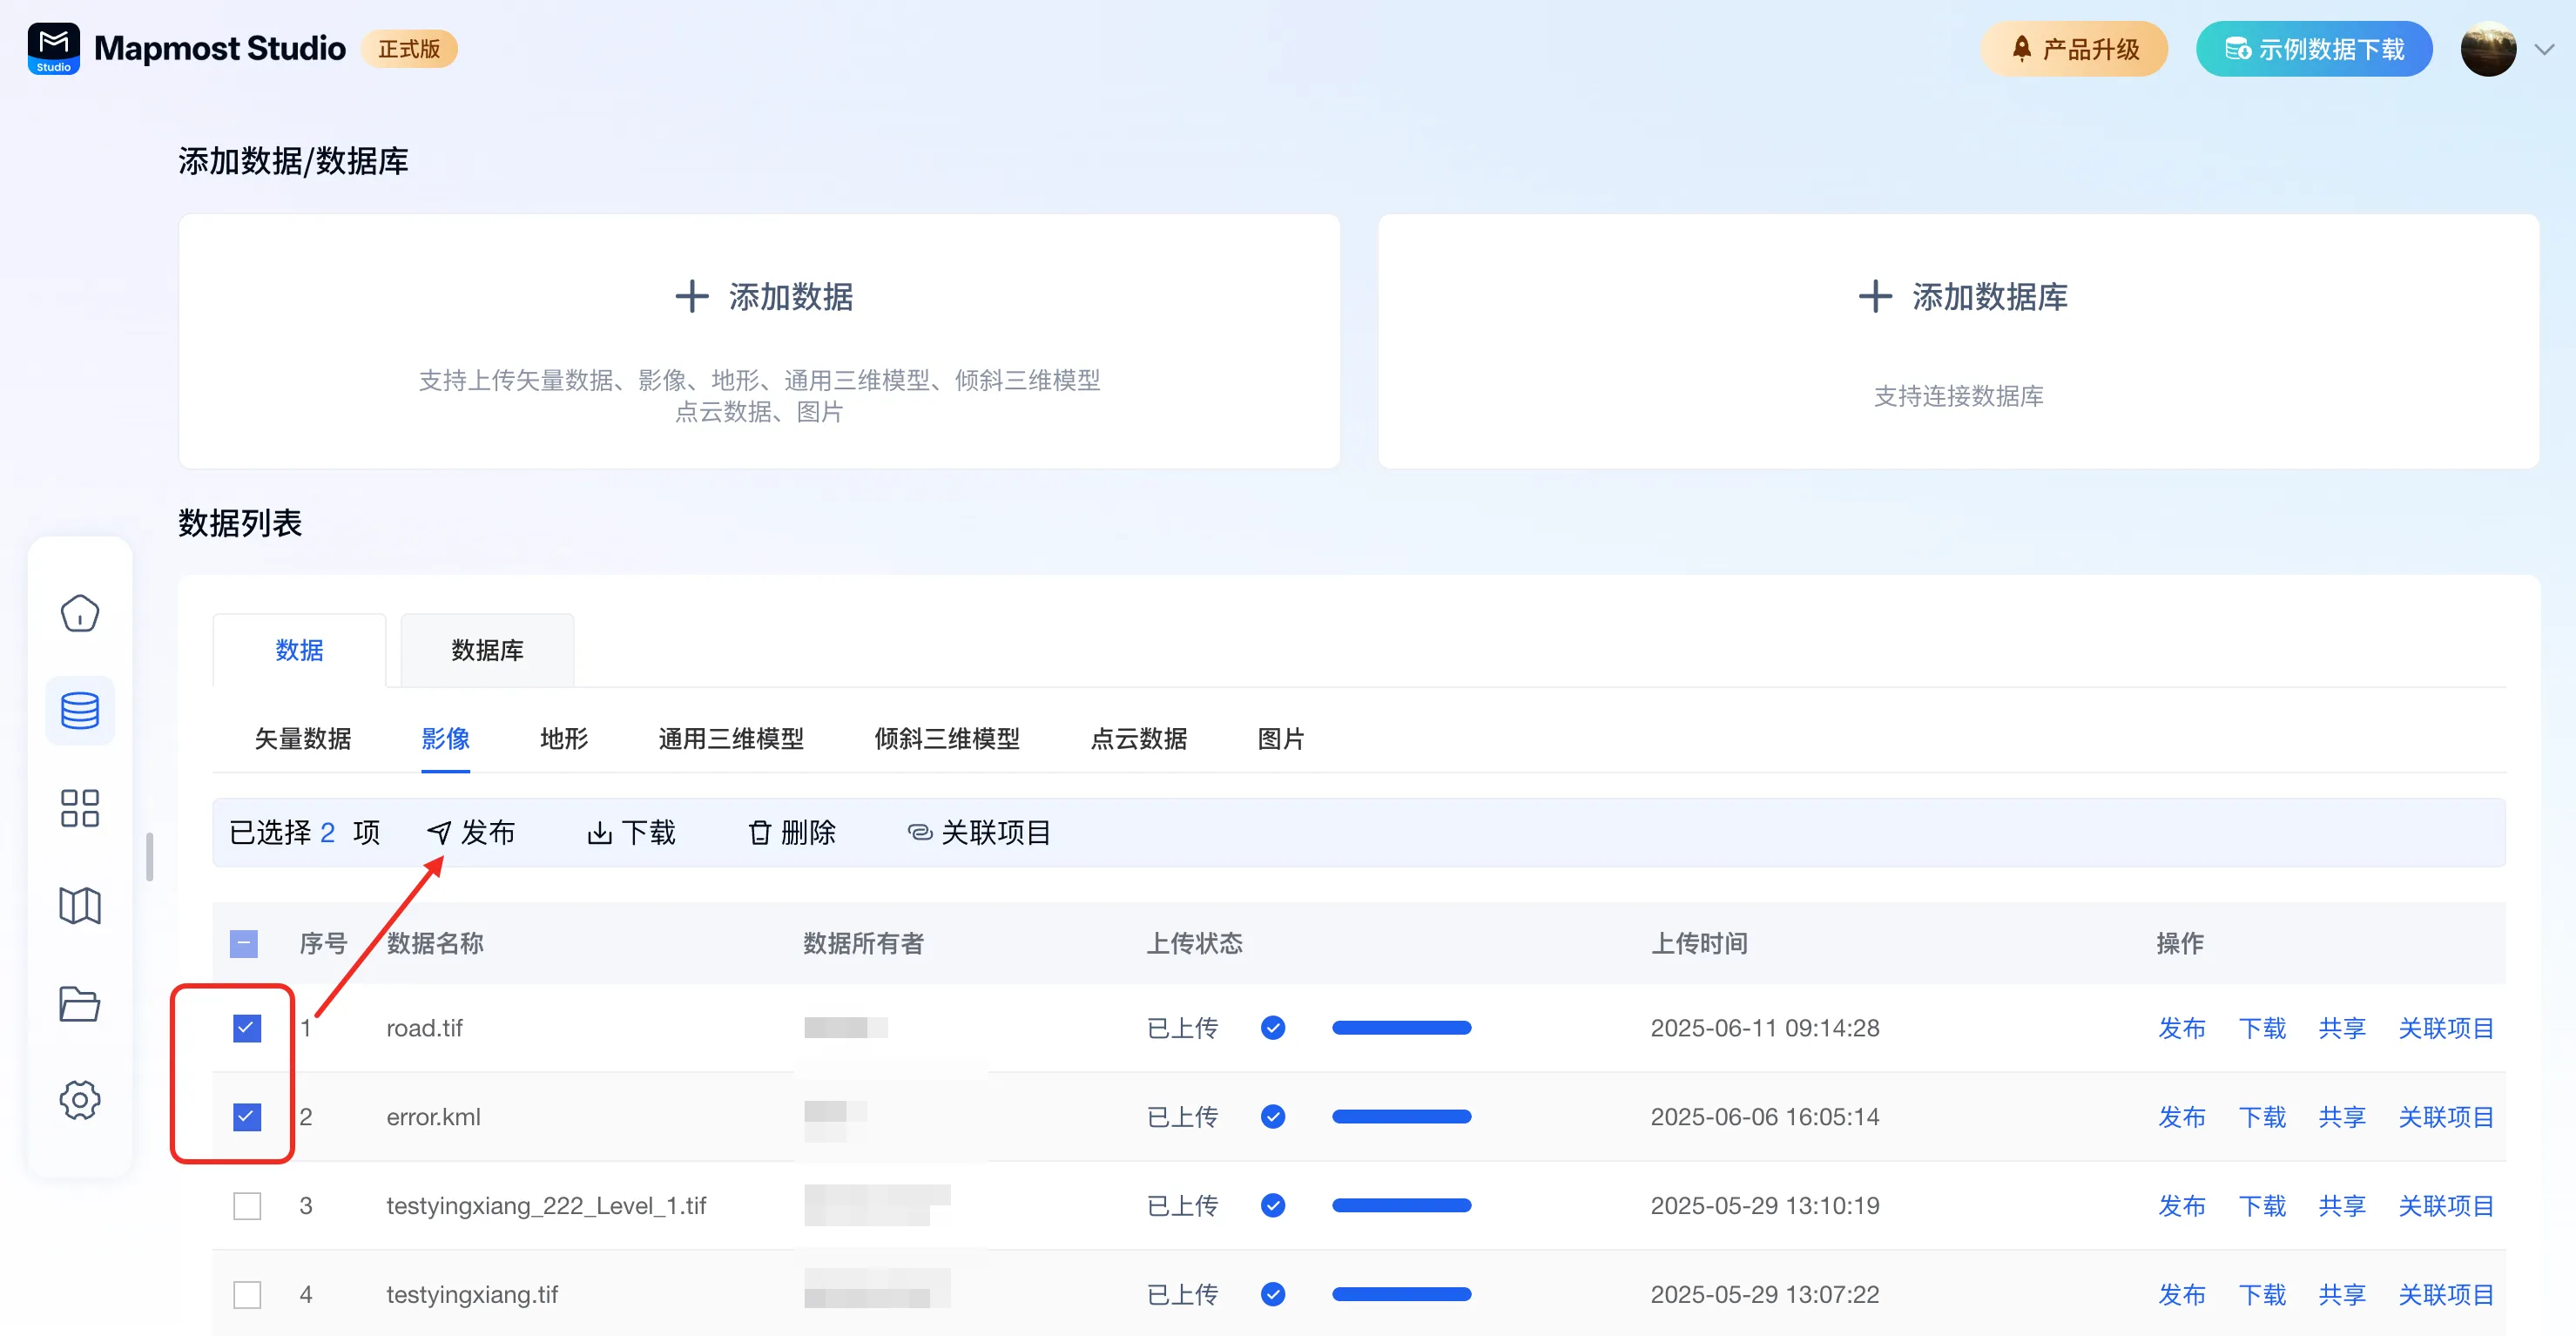The width and height of the screenshot is (2576, 1336).
Task: Click the Mapmost Studio logo icon
Action: coord(54,48)
